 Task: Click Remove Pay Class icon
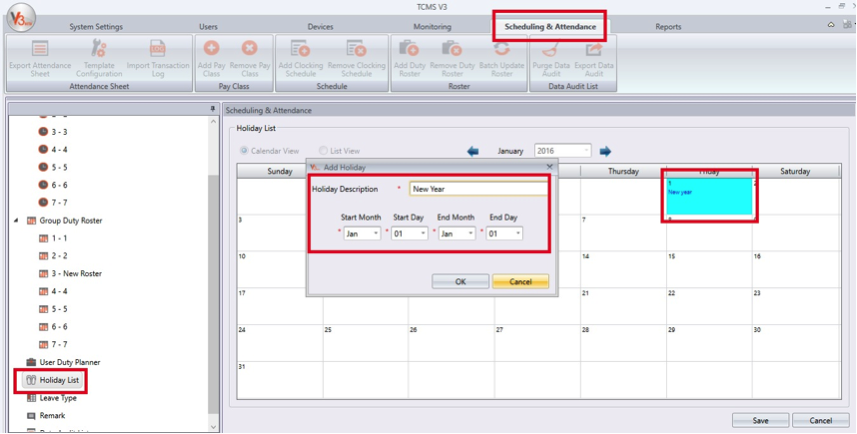[249, 49]
